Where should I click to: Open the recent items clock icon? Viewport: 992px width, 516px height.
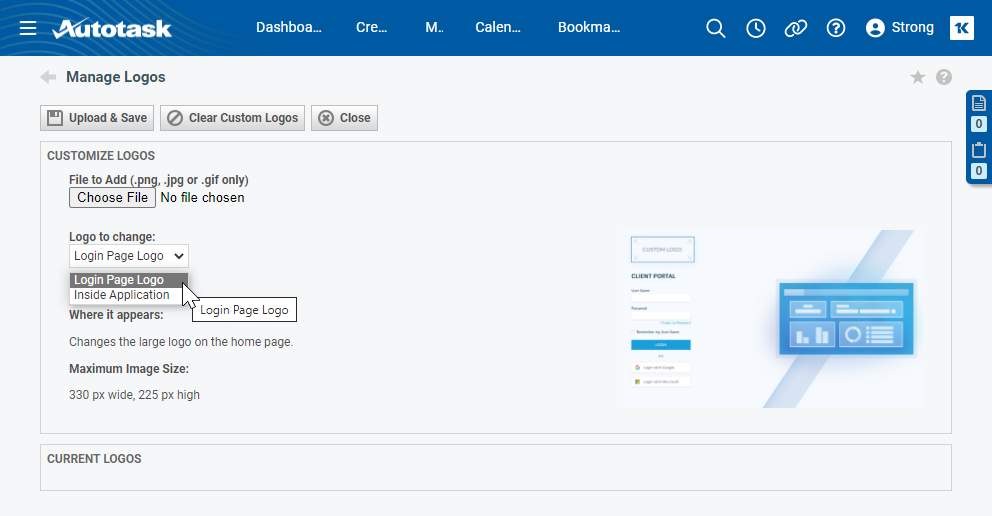[756, 28]
